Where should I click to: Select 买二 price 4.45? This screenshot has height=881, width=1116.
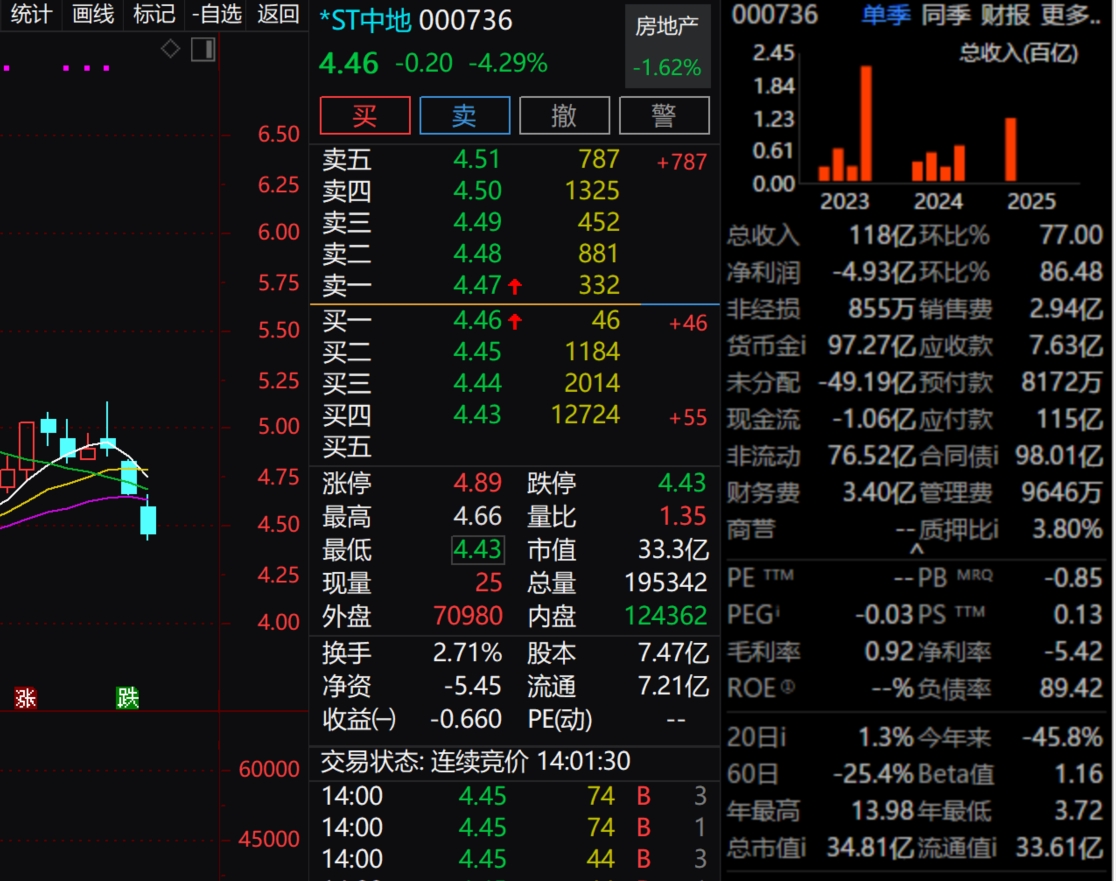click(x=478, y=352)
